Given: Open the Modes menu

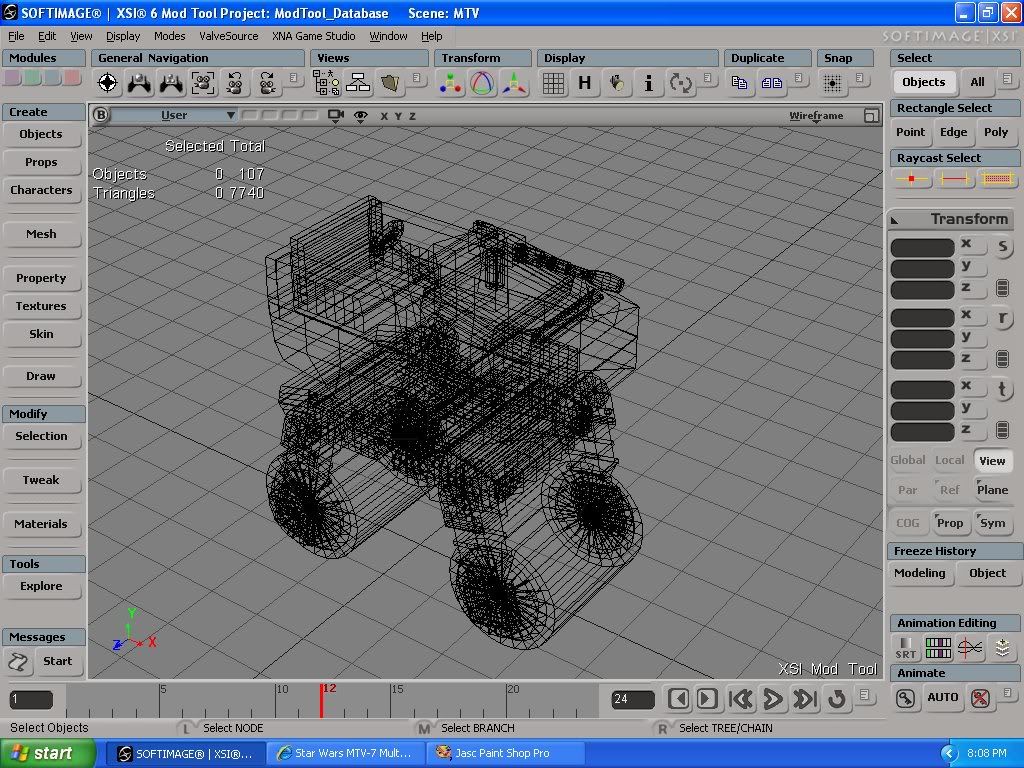Looking at the screenshot, I should tap(170, 36).
